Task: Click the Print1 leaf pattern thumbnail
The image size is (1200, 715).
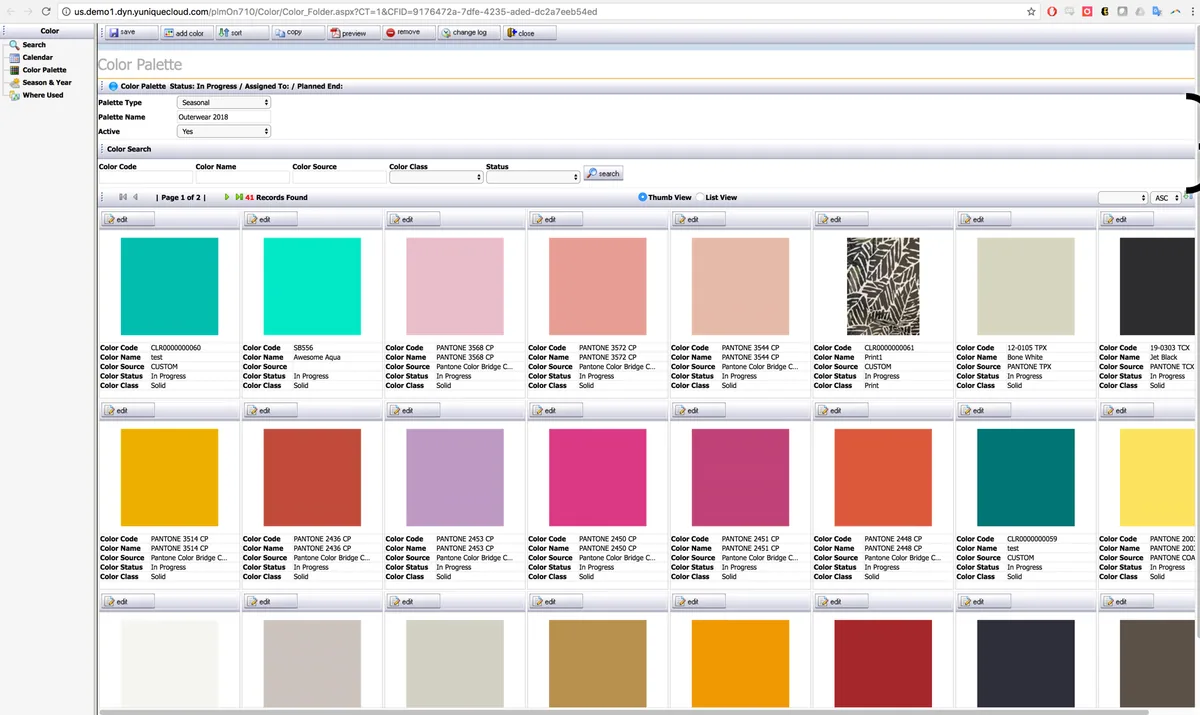Action: 883,286
